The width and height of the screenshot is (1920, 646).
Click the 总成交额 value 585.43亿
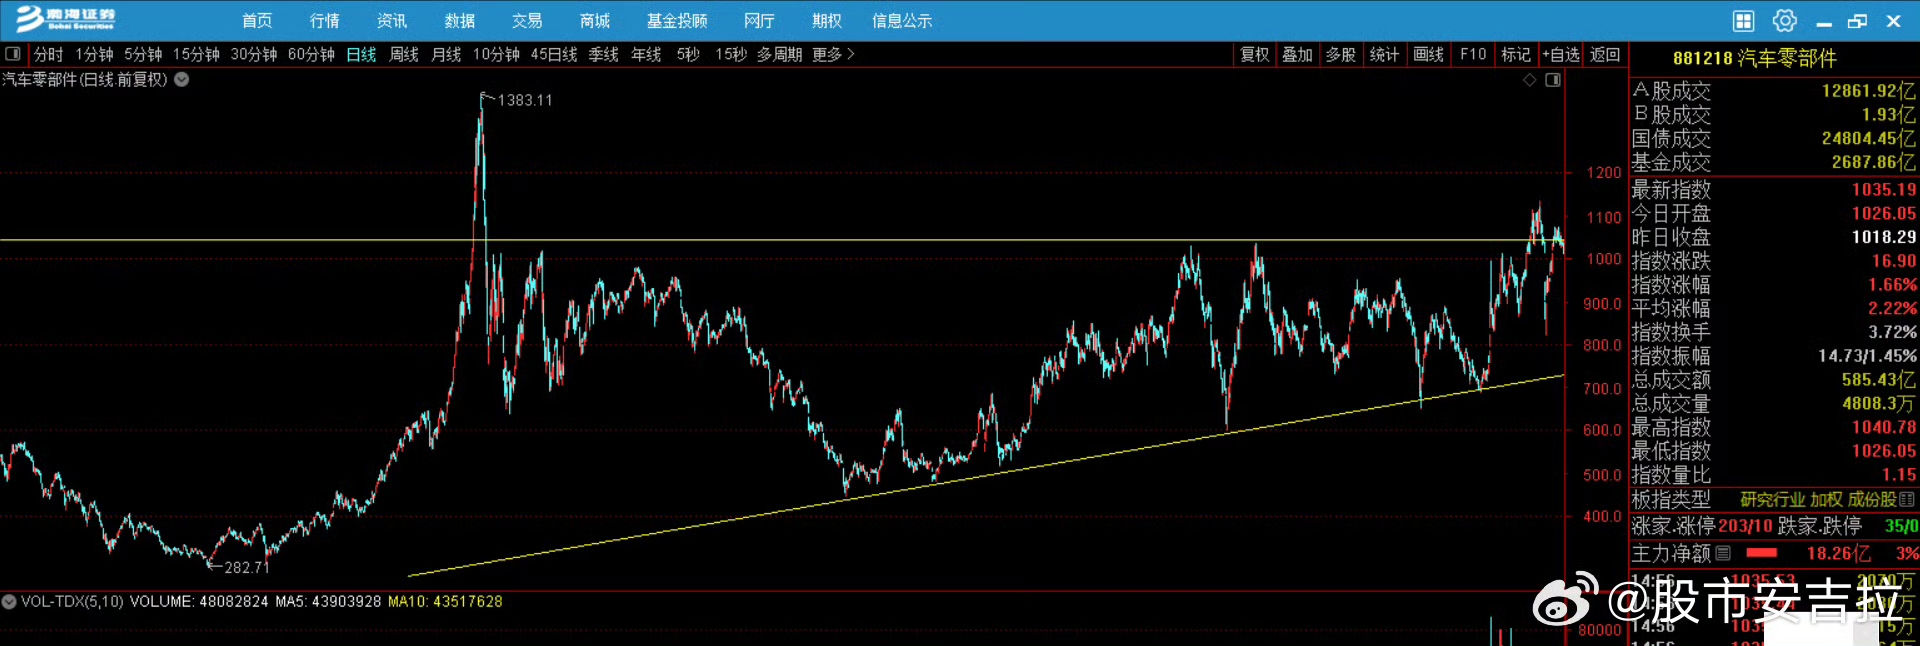click(1879, 380)
